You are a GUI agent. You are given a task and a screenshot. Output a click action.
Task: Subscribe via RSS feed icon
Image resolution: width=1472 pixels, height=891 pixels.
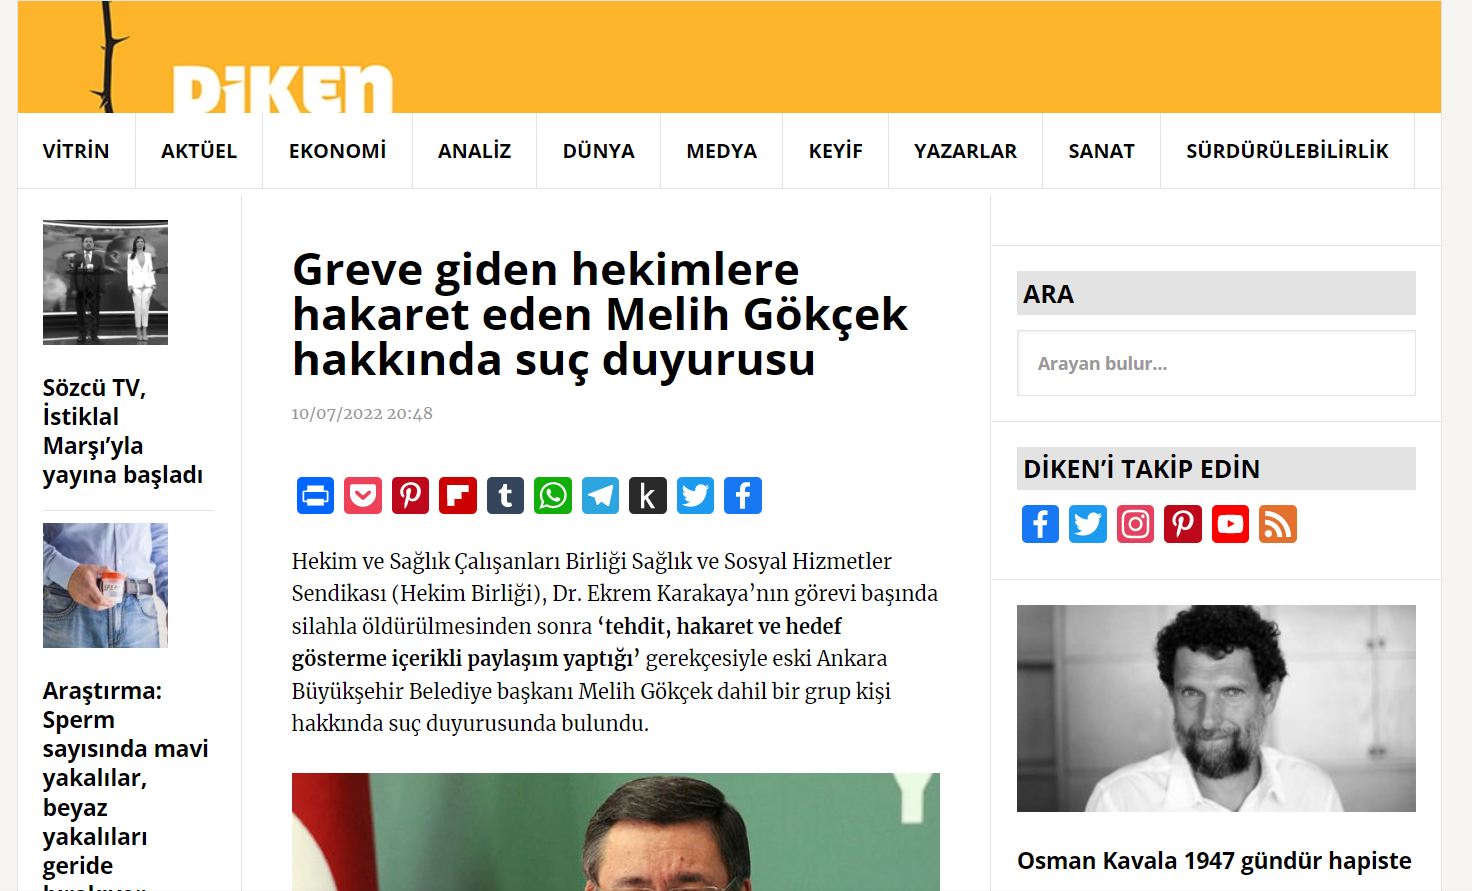click(1278, 524)
